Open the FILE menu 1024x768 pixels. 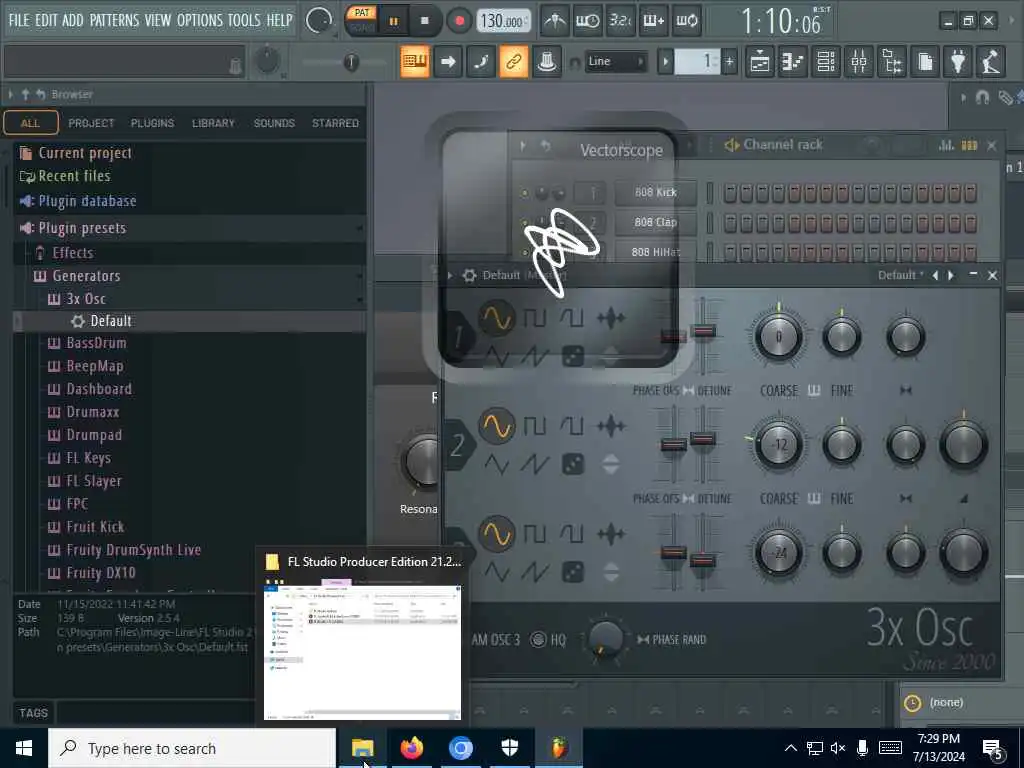18,20
